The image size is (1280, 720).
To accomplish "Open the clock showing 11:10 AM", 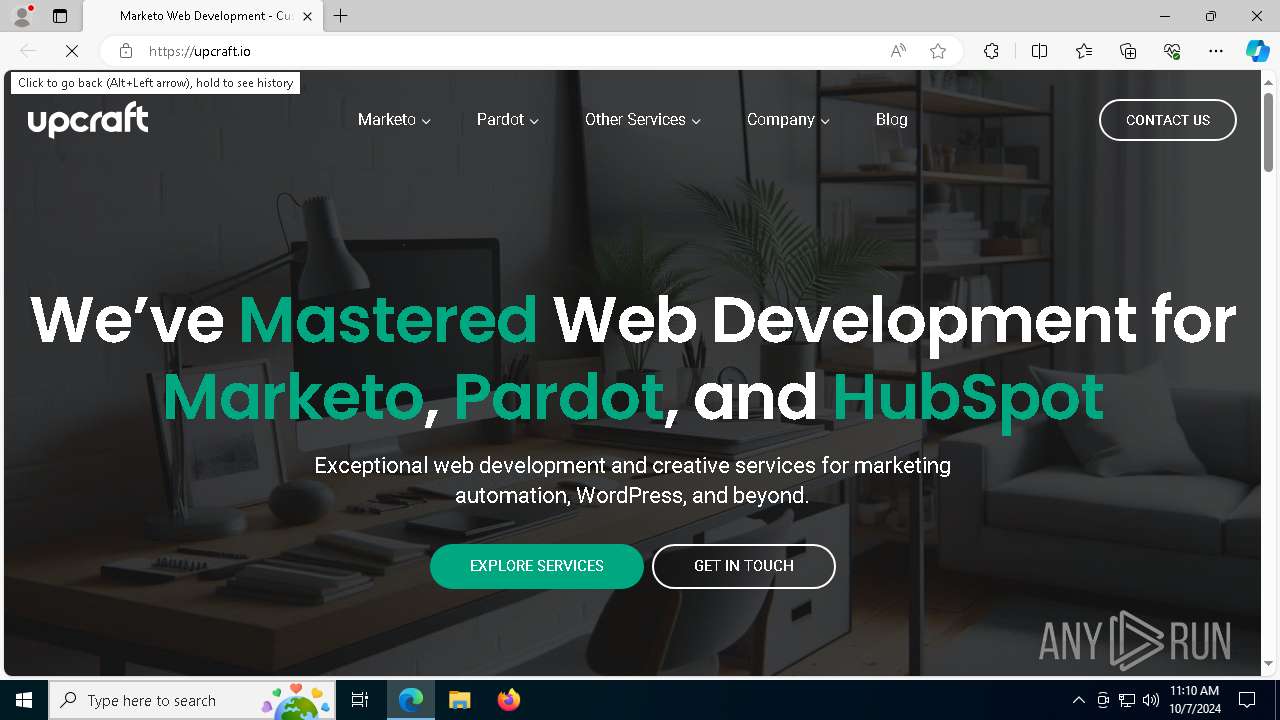I will [x=1194, y=700].
